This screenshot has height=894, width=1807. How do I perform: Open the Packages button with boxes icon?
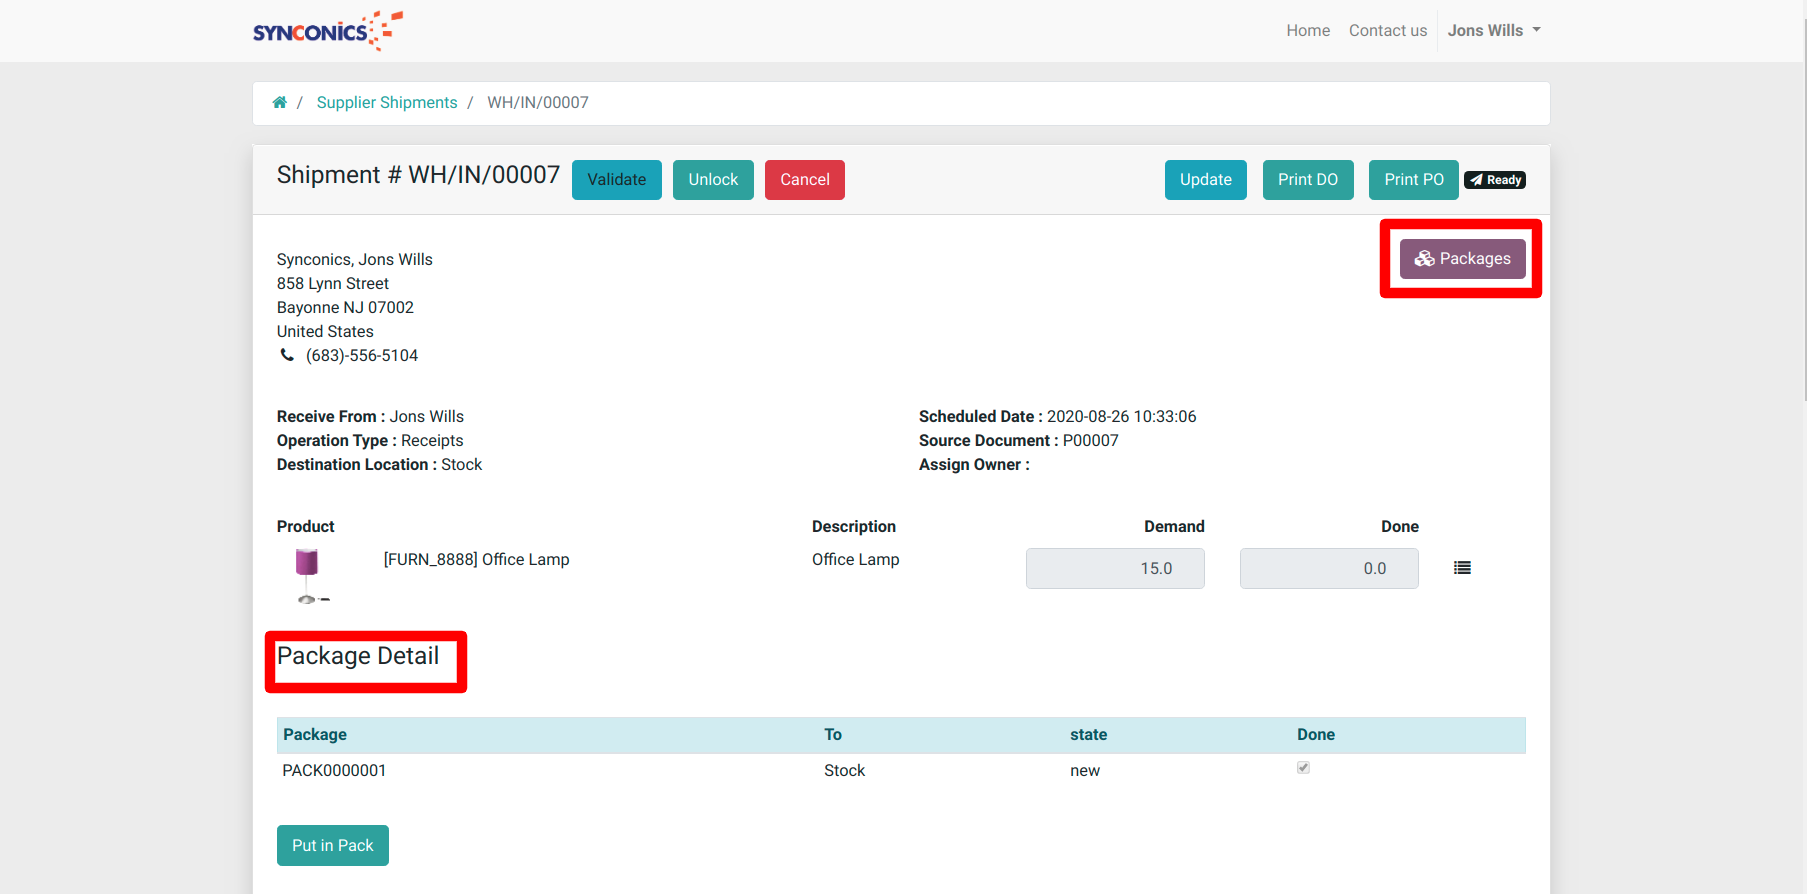1462,259
